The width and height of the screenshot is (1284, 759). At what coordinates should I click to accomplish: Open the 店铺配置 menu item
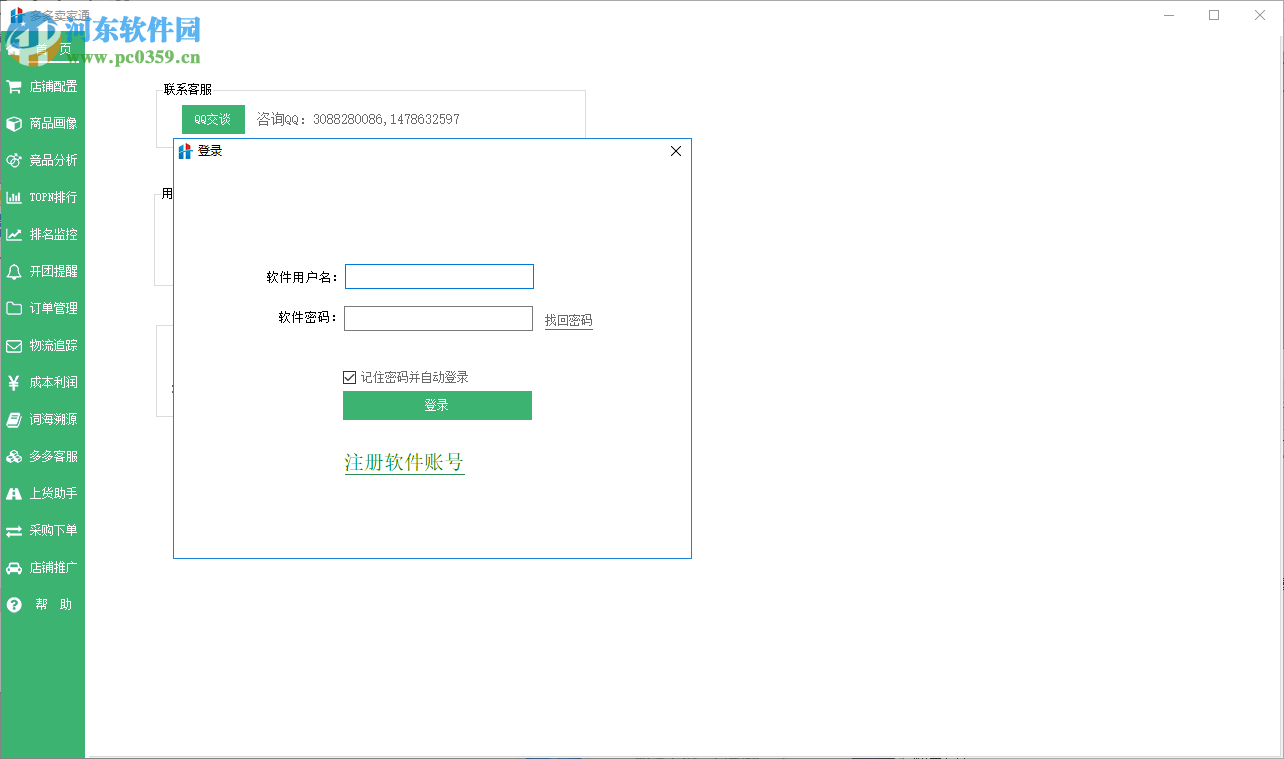point(42,86)
